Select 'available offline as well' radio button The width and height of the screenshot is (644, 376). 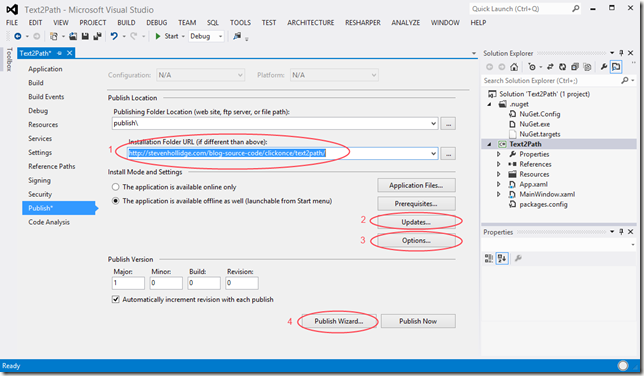point(116,201)
